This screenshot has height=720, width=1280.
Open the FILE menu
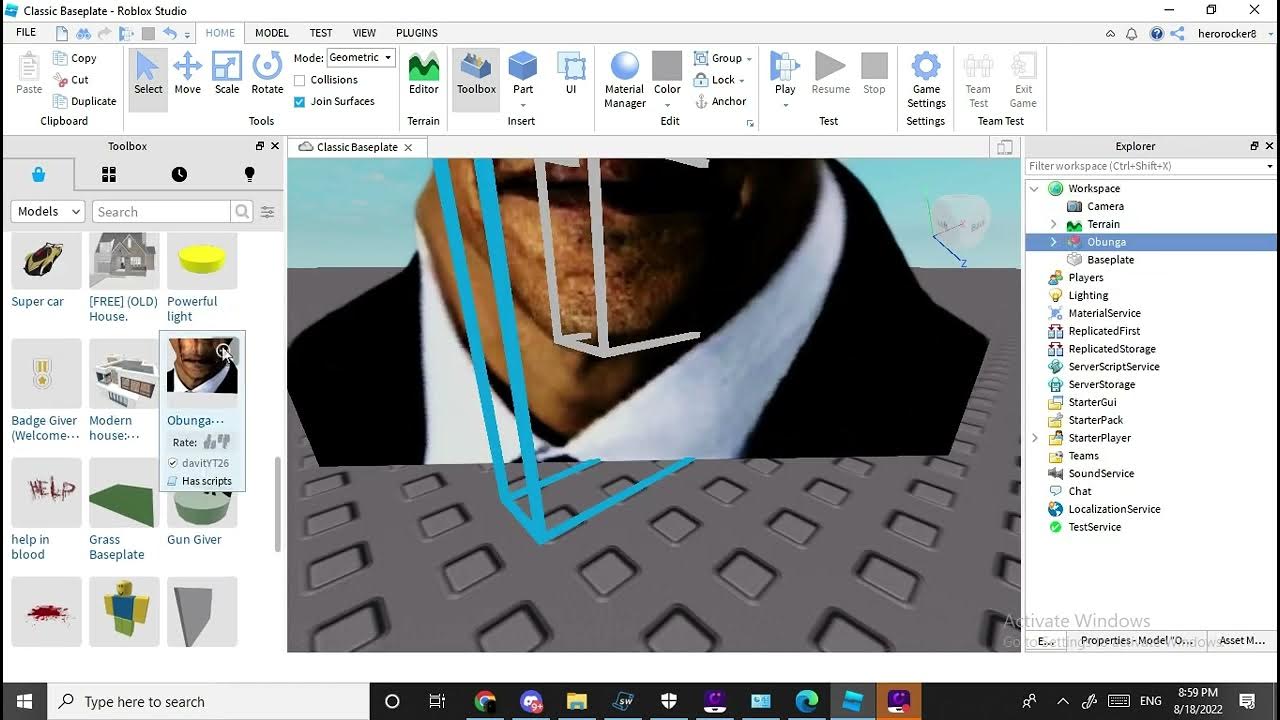(27, 33)
